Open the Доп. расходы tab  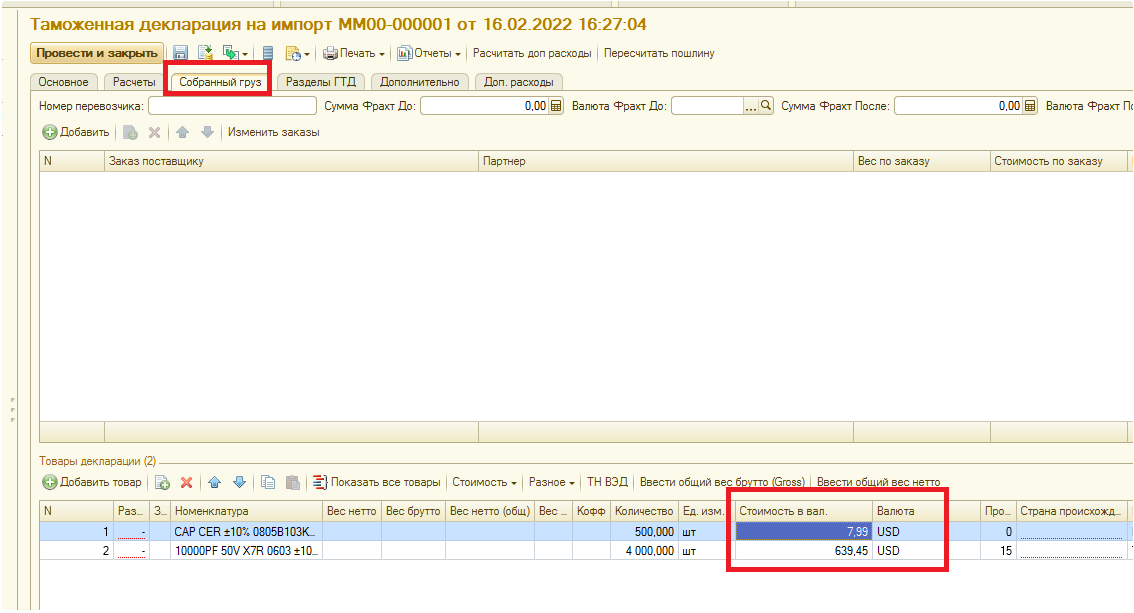tap(518, 82)
